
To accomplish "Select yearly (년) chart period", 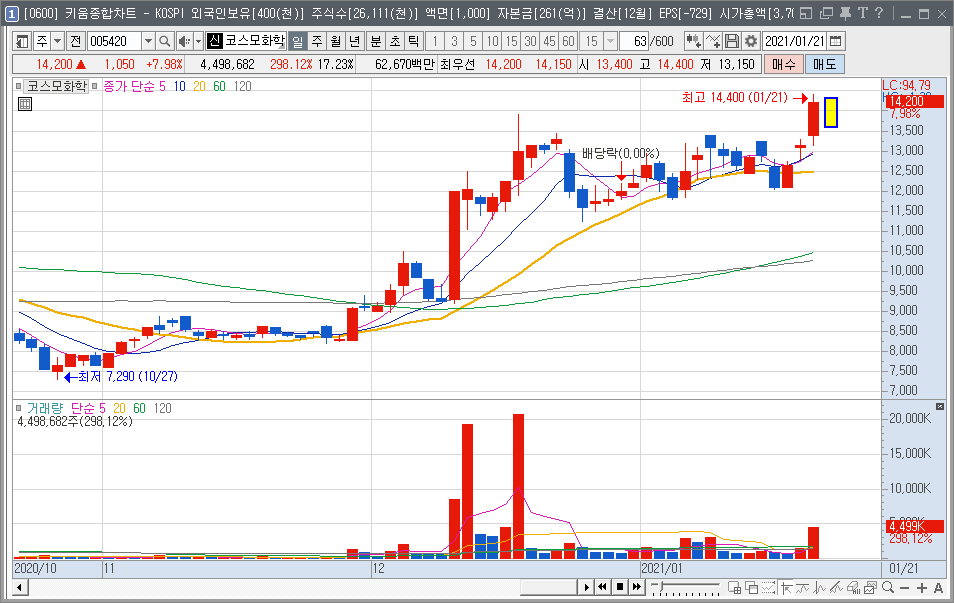I will point(355,41).
